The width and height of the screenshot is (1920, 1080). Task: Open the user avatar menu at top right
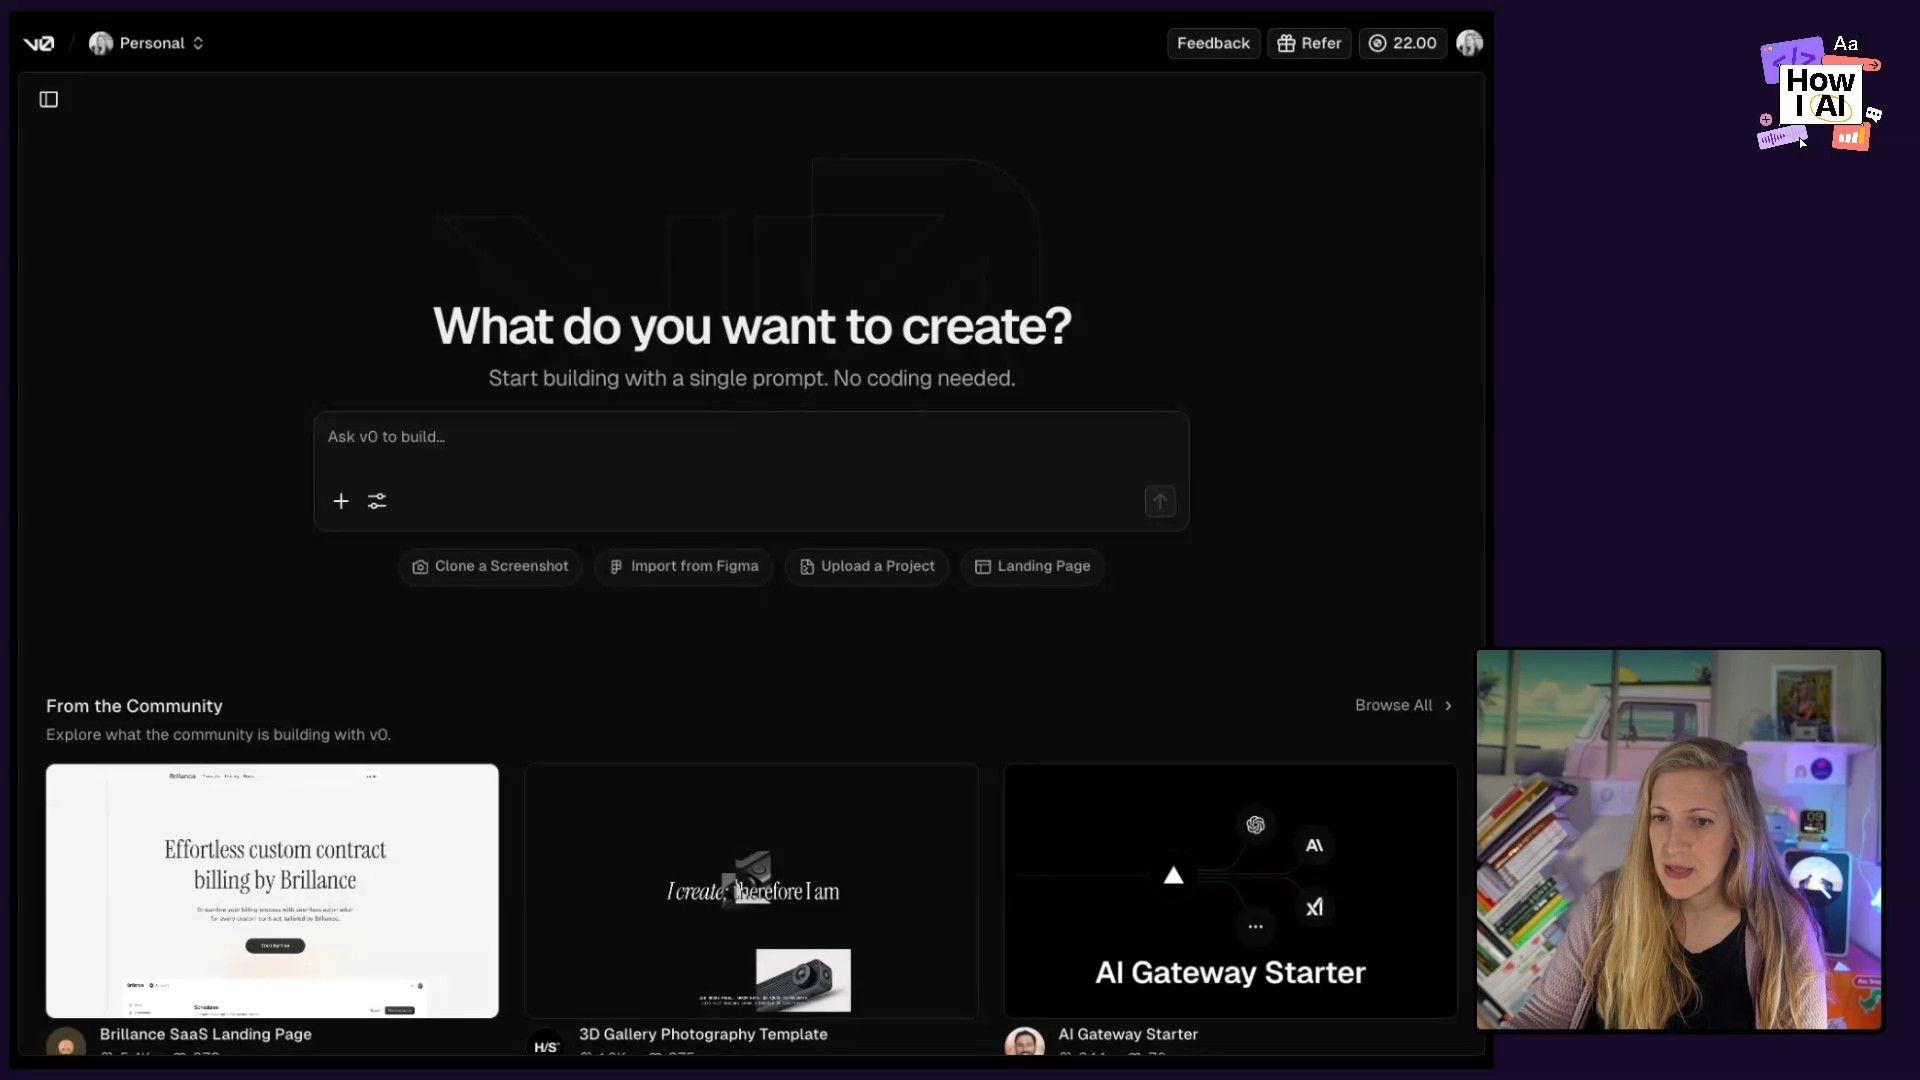pyautogui.click(x=1469, y=43)
